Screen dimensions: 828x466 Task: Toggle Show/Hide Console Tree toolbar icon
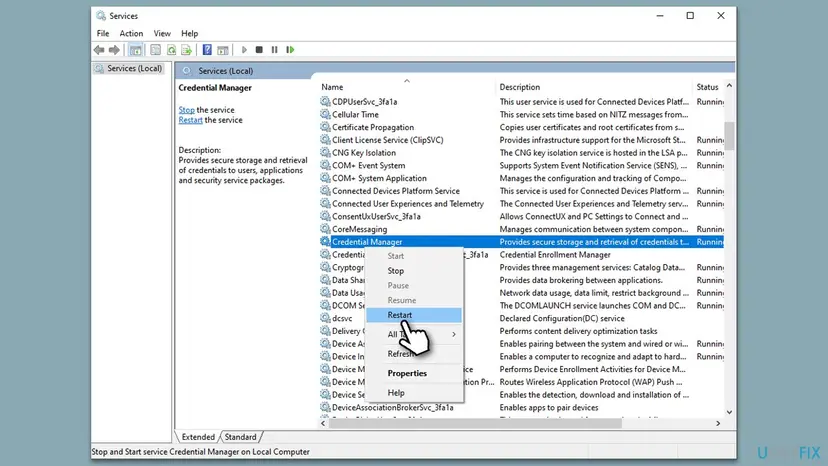(x=135, y=50)
